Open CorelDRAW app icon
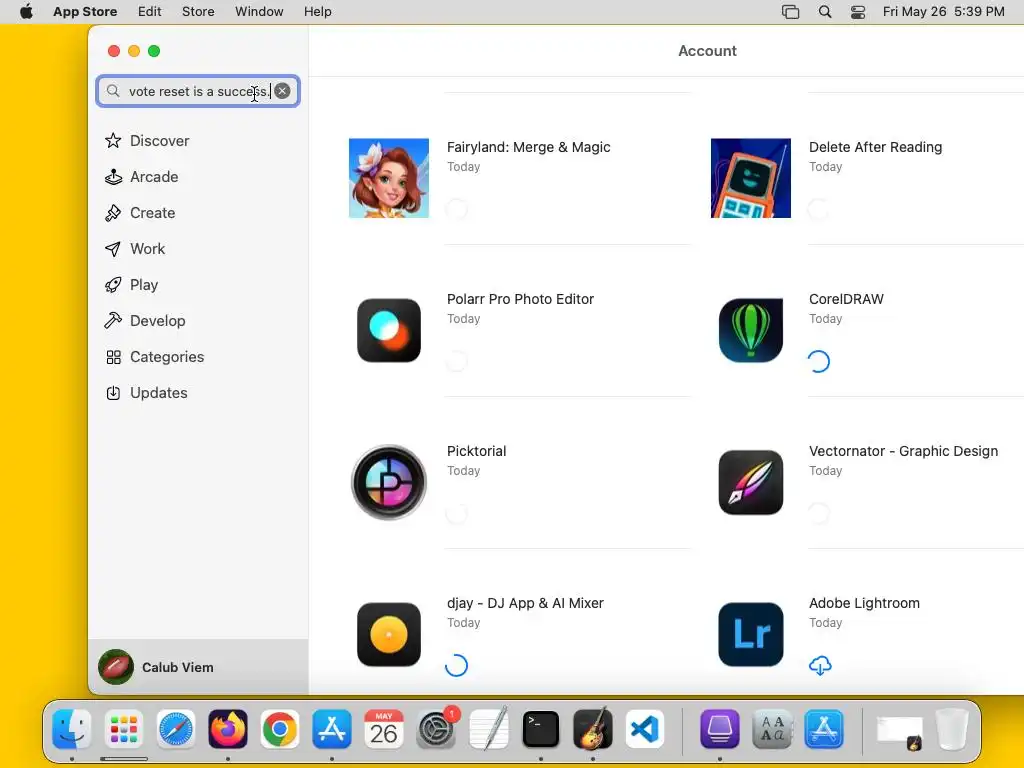 (750, 330)
